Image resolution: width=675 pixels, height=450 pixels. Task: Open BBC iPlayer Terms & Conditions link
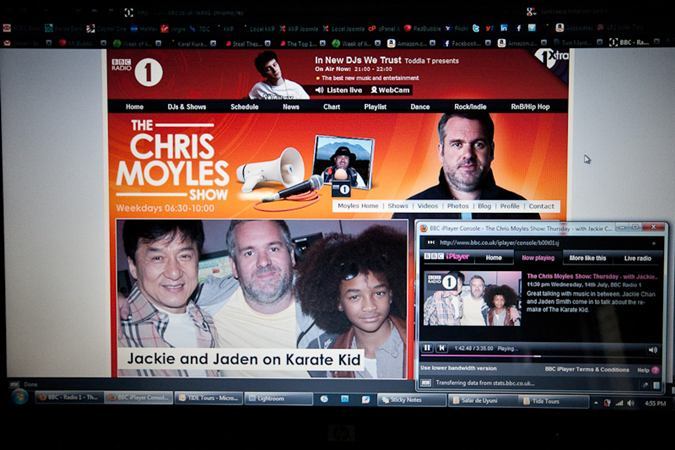point(587,369)
